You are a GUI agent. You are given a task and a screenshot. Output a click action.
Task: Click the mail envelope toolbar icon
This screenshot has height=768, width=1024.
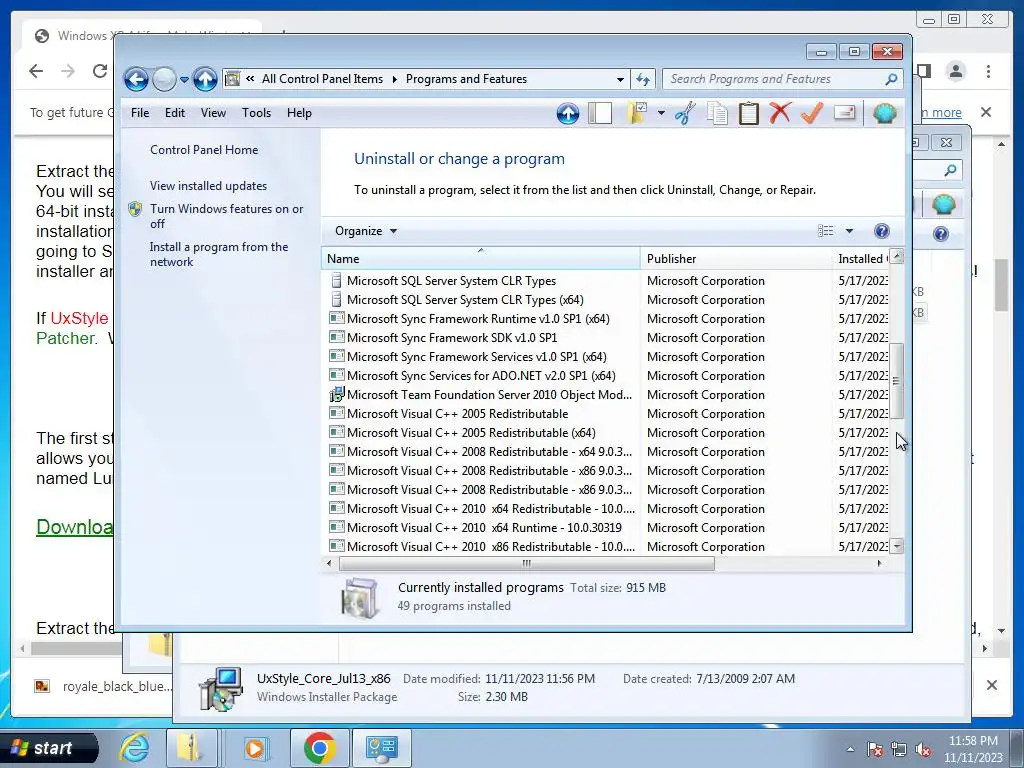pyautogui.click(x=844, y=113)
